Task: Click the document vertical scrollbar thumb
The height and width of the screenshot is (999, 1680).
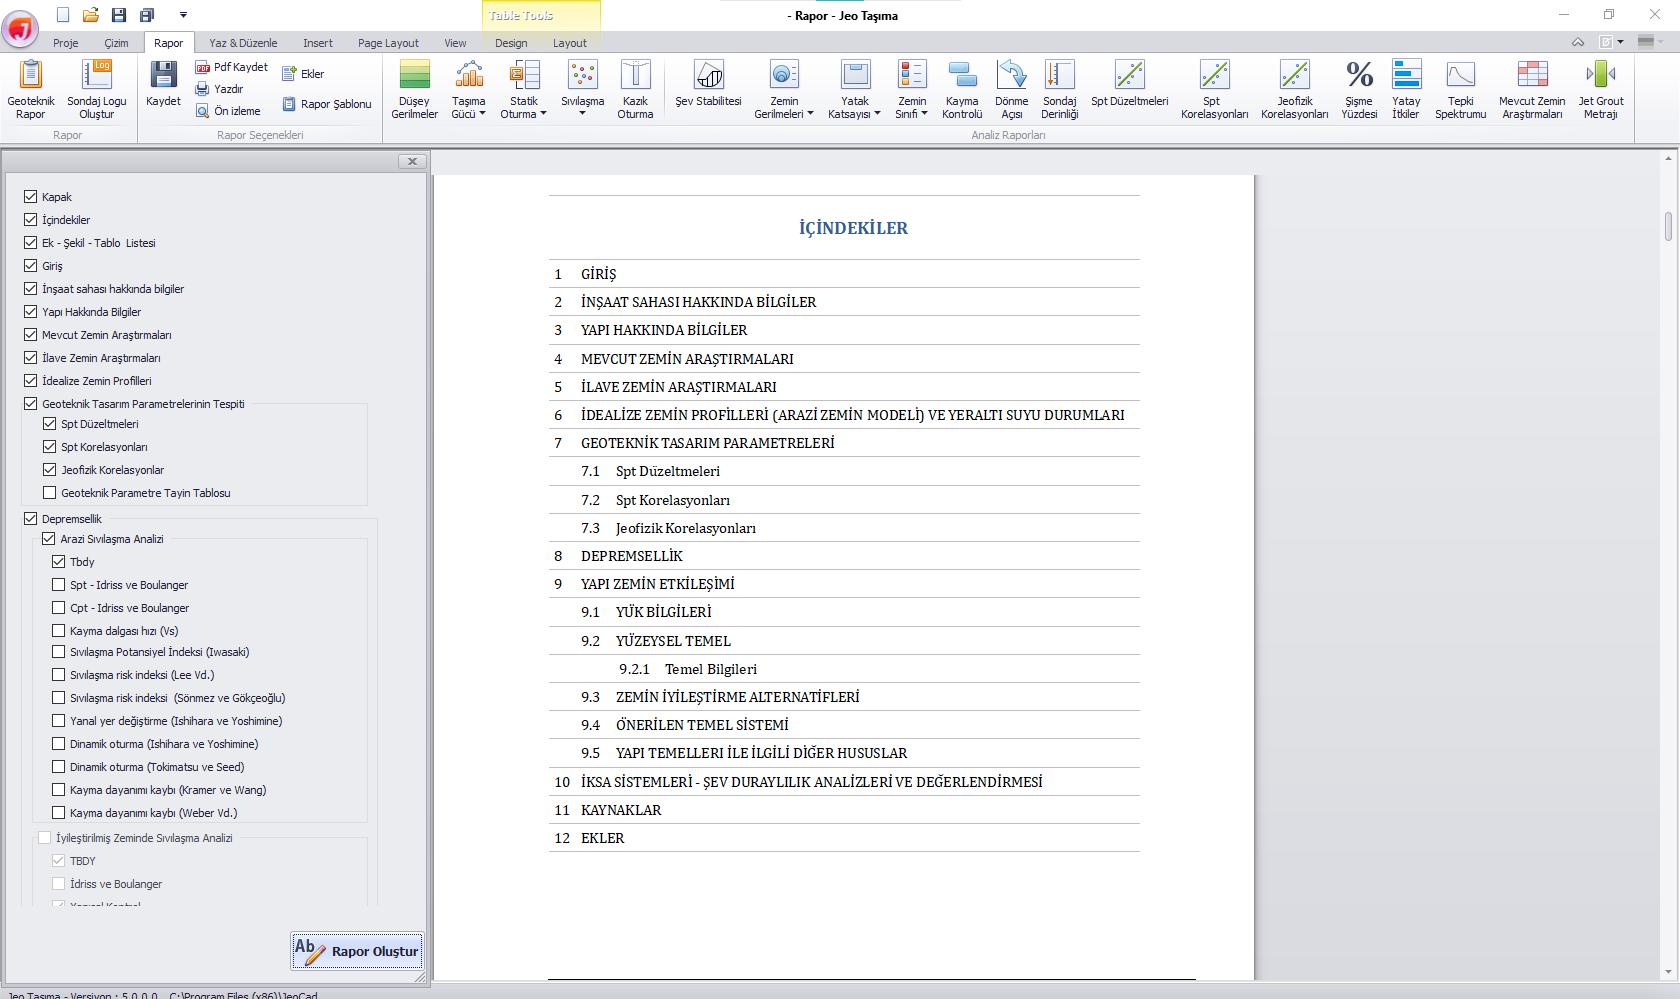Action: click(1668, 226)
